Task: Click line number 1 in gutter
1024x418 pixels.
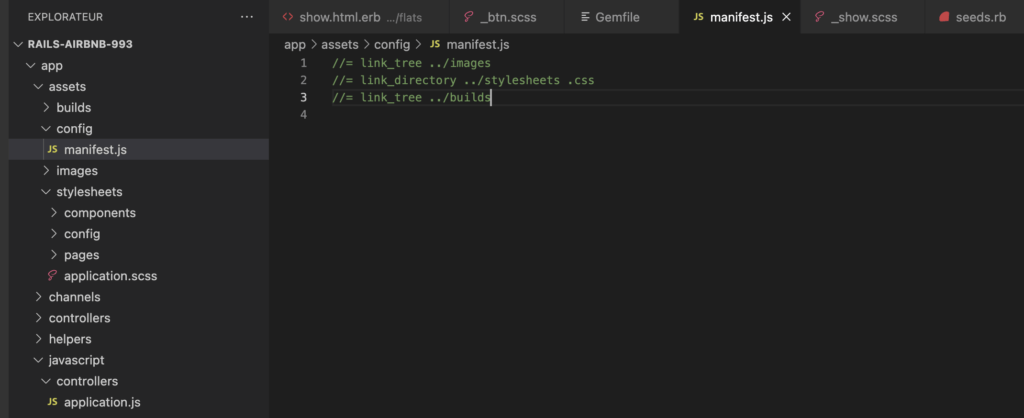Action: [x=303, y=63]
